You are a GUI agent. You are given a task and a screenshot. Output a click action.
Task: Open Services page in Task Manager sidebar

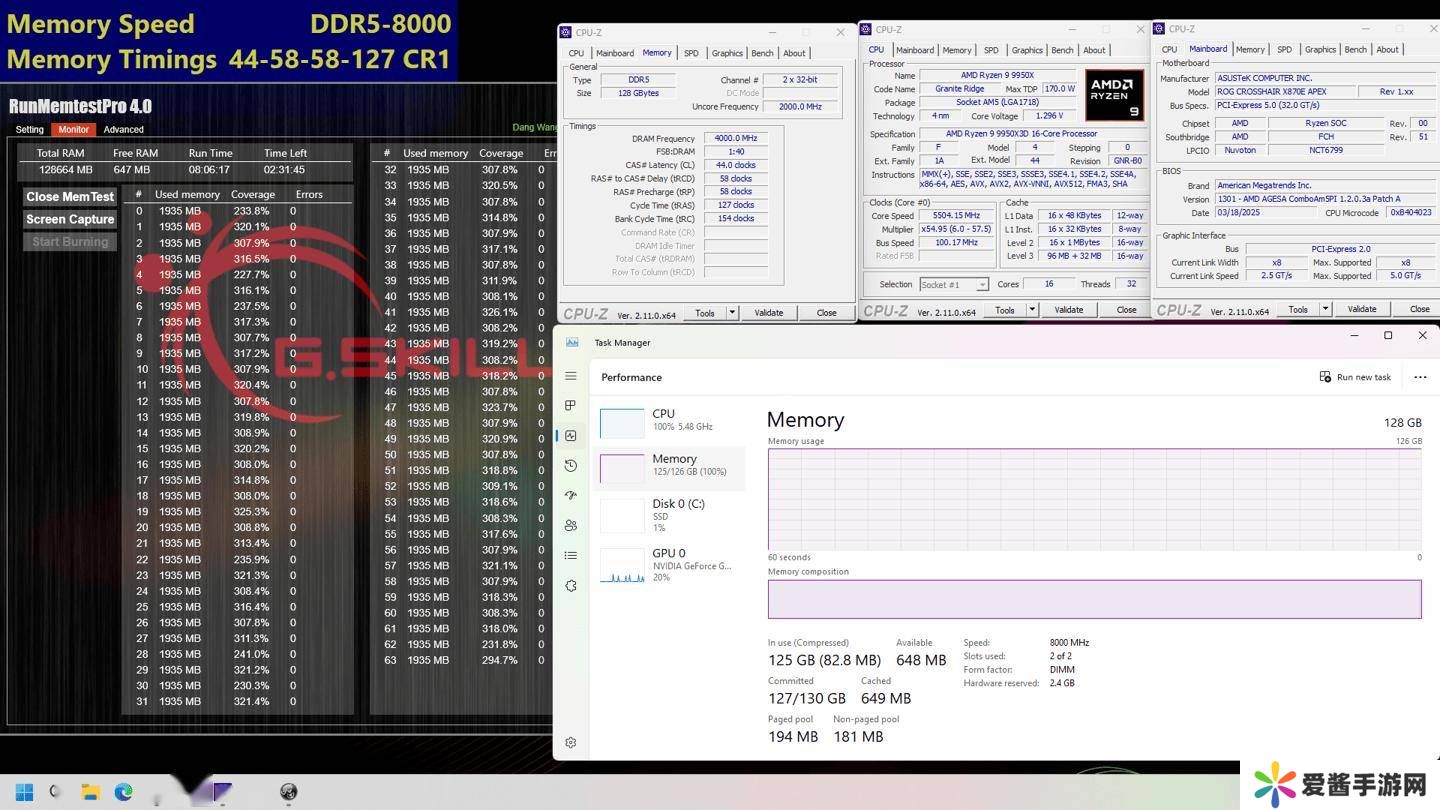571,585
